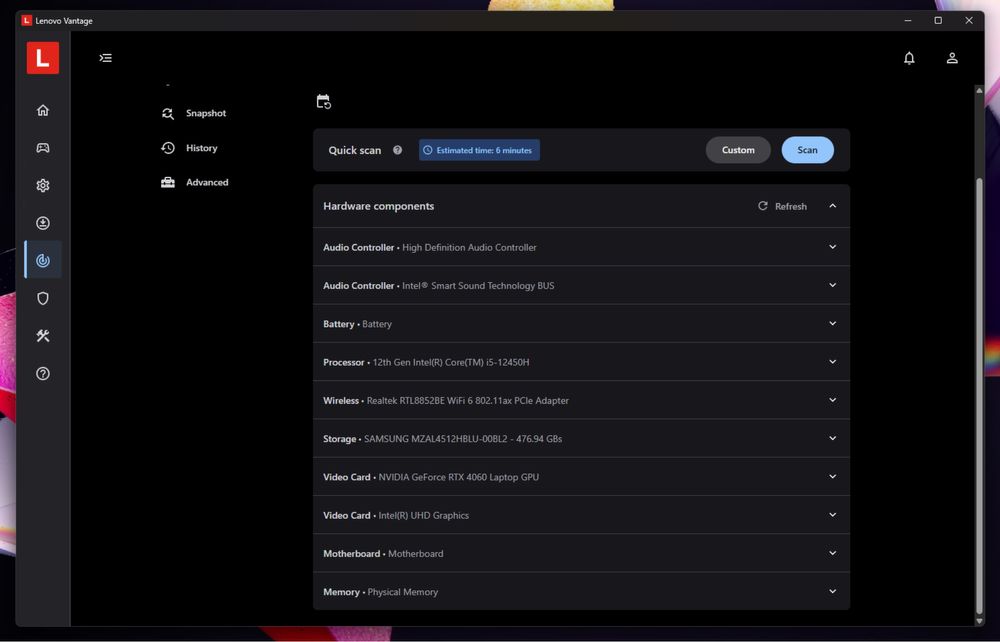The image size is (1000, 642).
Task: Click the Refresh circular arrow icon
Action: (x=763, y=206)
